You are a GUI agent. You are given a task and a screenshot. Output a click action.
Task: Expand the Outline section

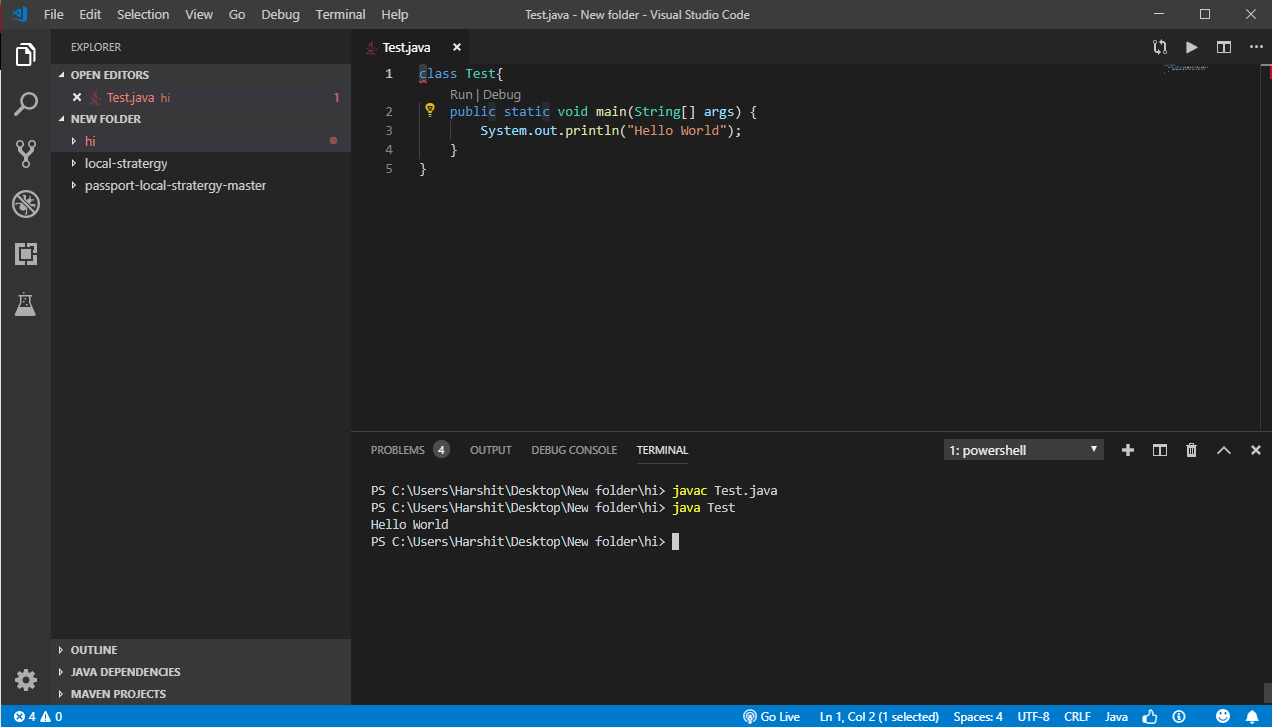click(201, 650)
